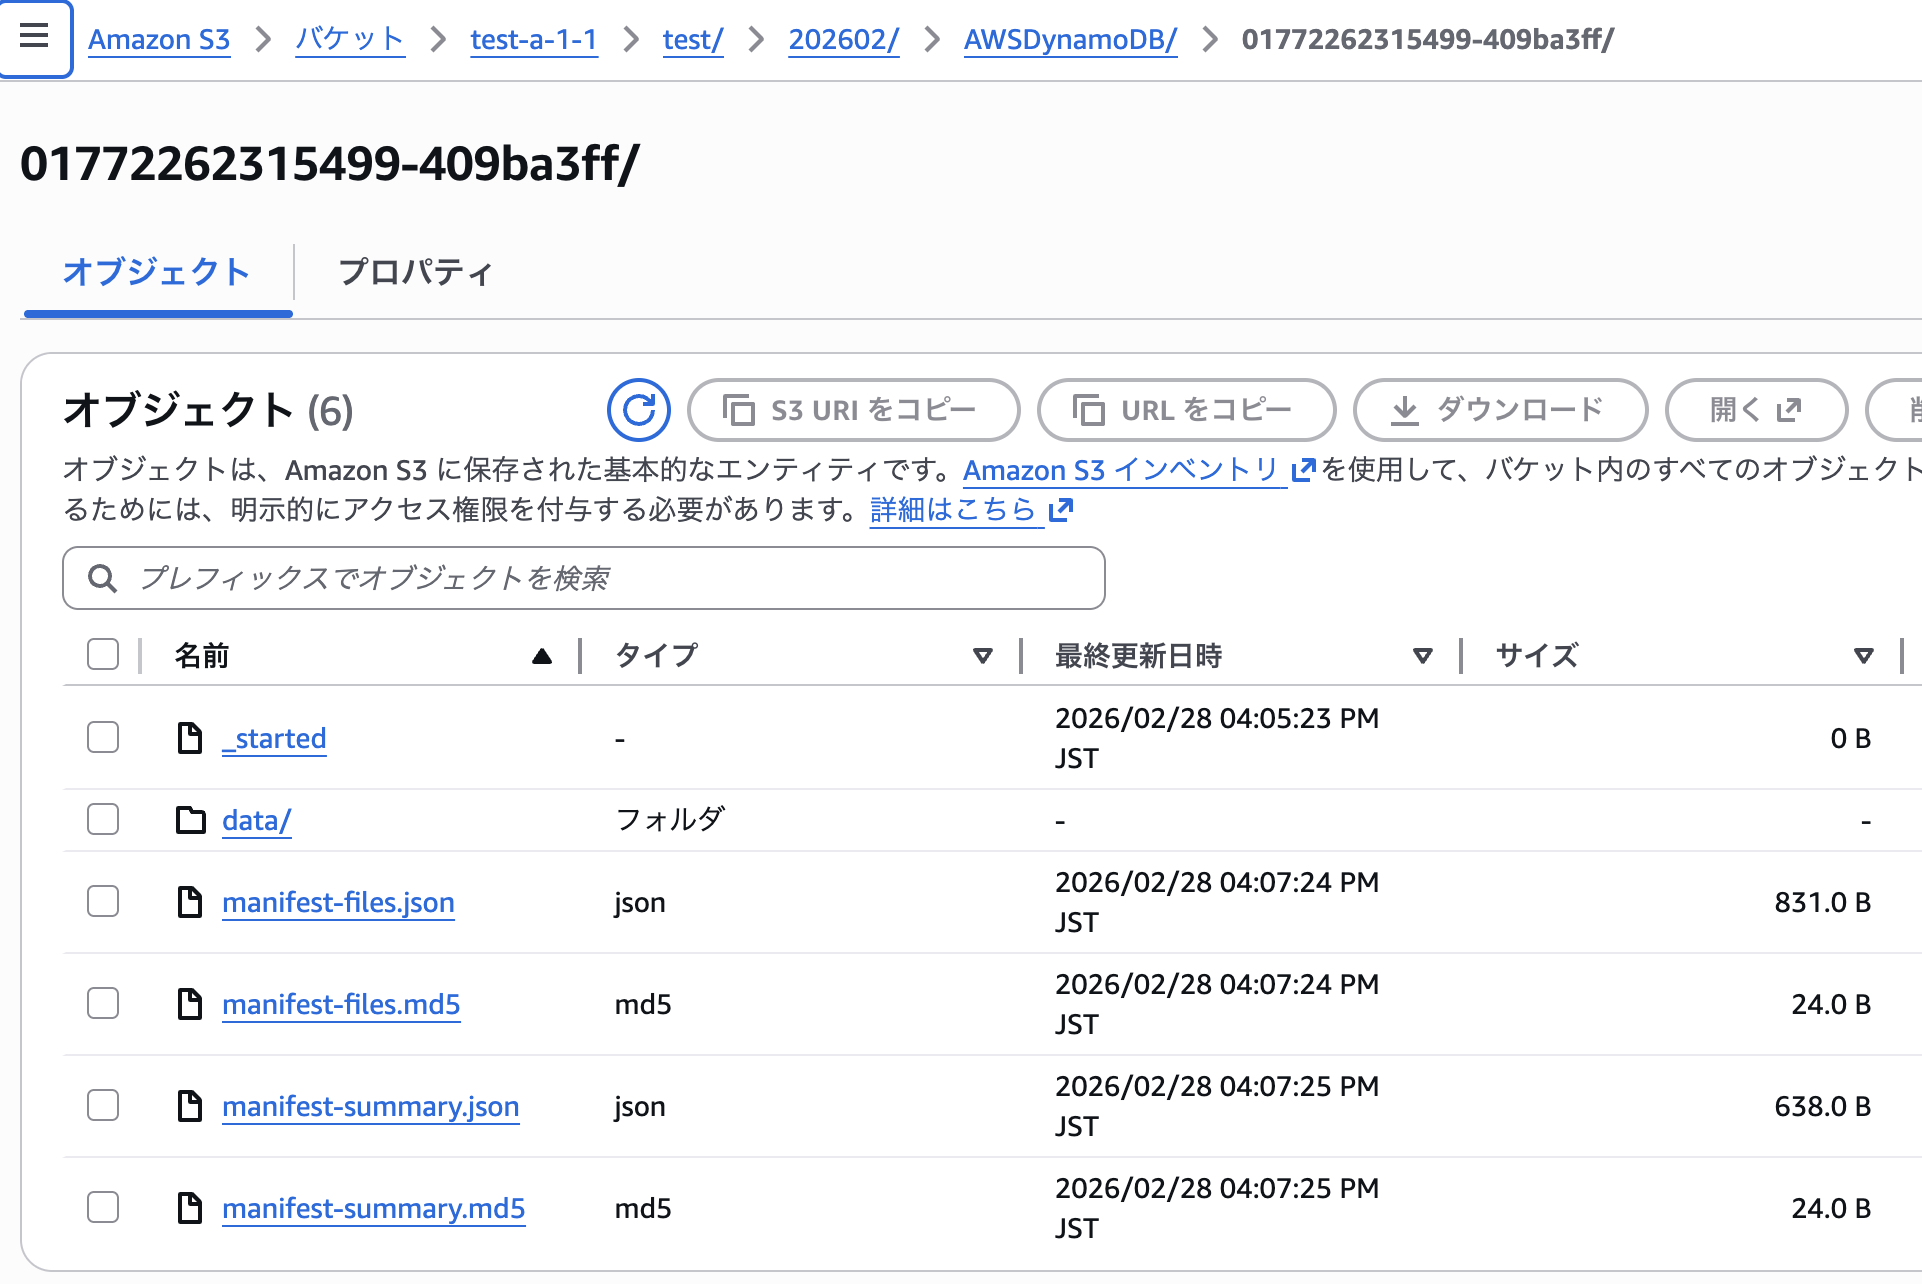
Task: Check the checkbox for _started
Action: click(102, 738)
